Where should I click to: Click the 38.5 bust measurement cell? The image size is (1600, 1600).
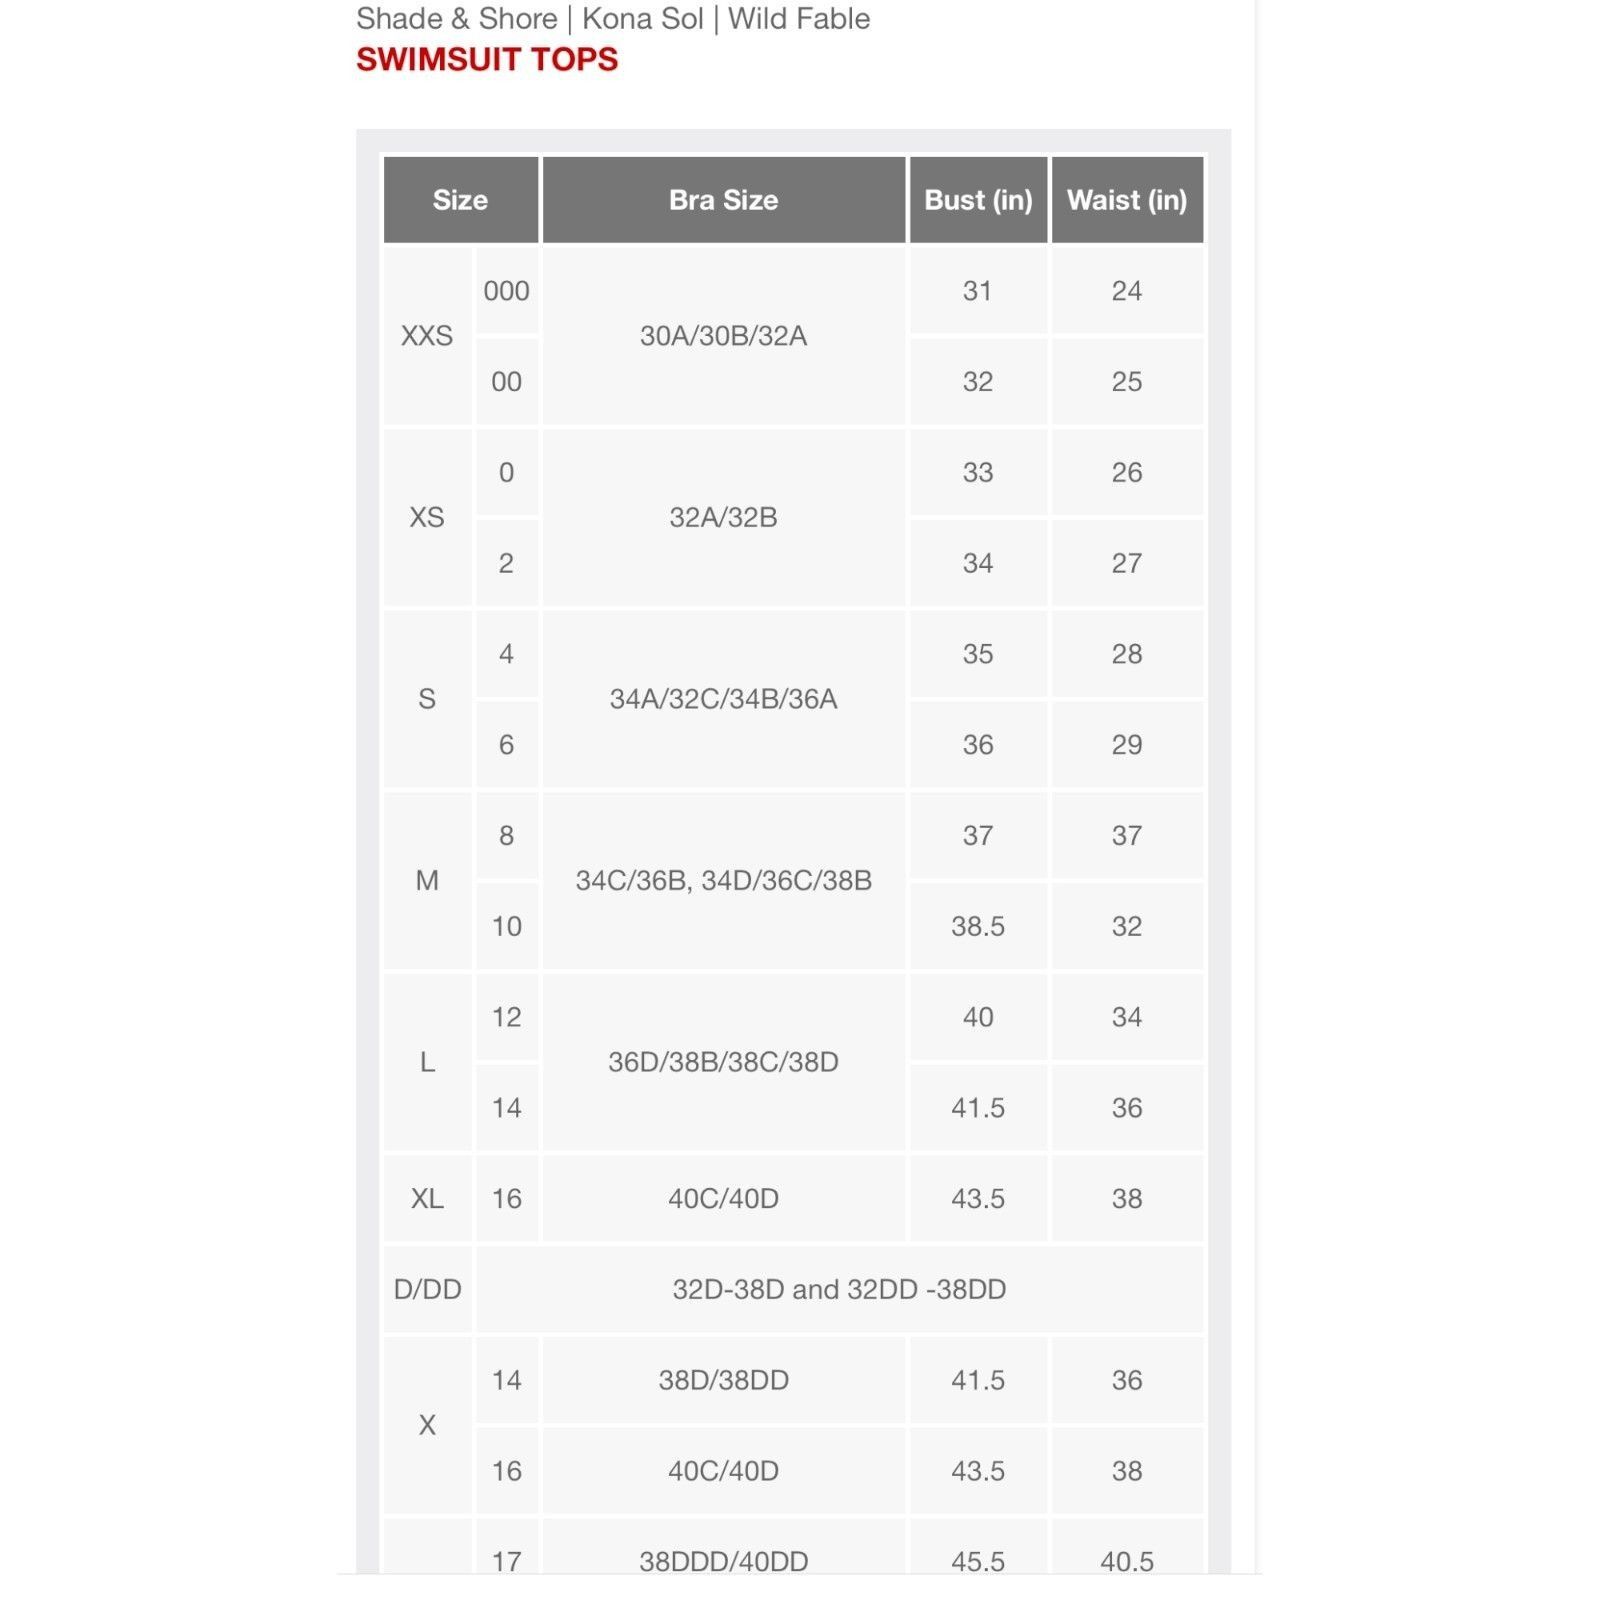click(x=978, y=926)
